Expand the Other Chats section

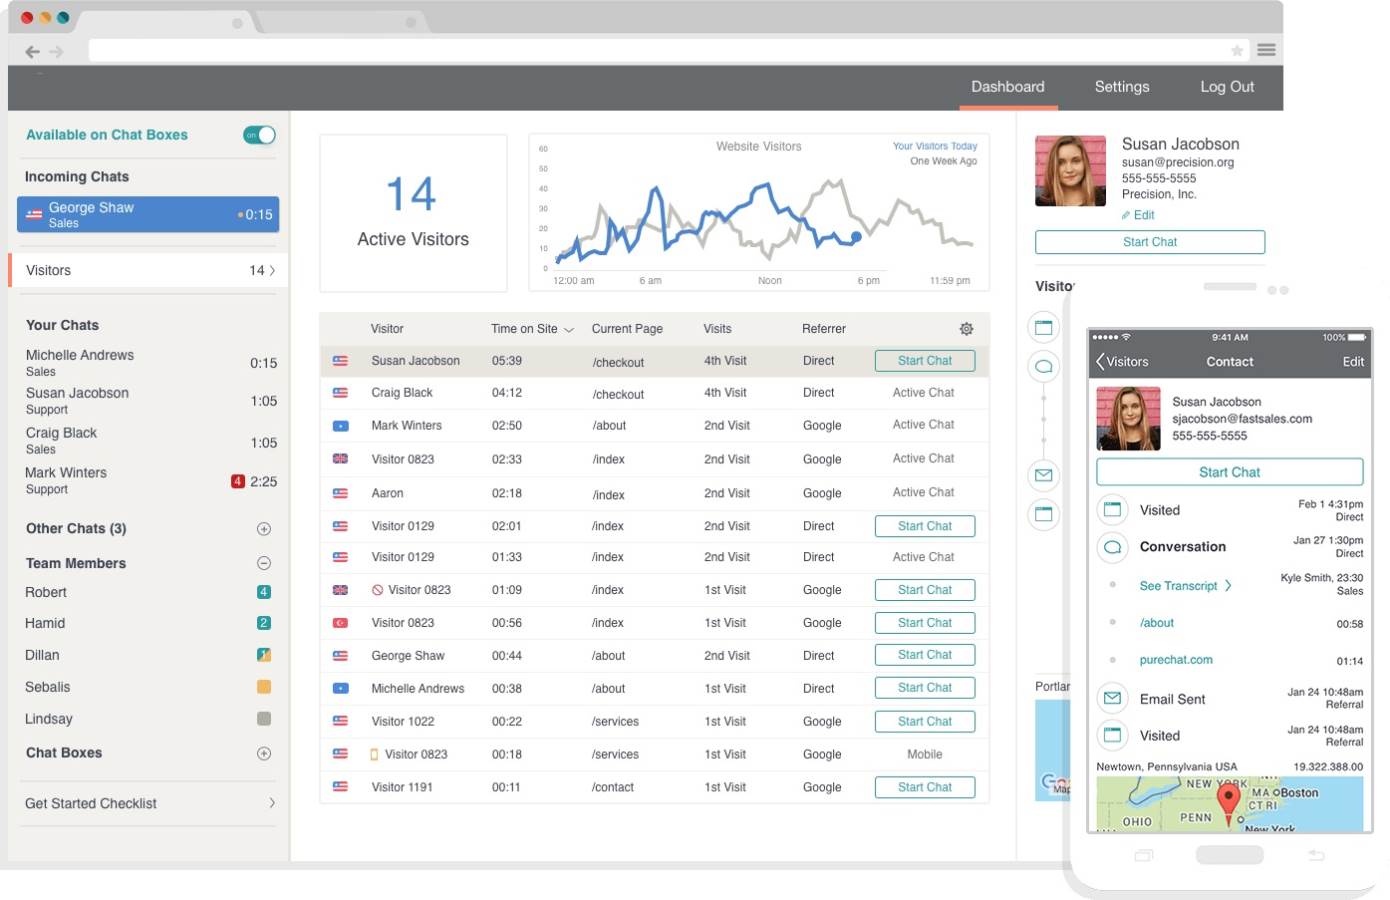(x=264, y=529)
